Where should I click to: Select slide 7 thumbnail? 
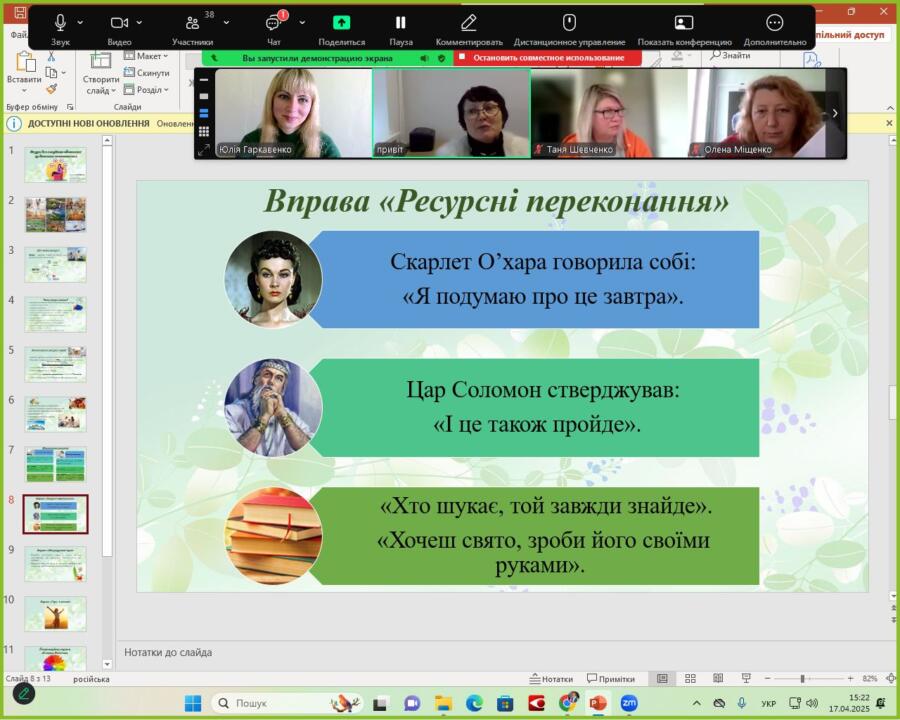(56, 464)
